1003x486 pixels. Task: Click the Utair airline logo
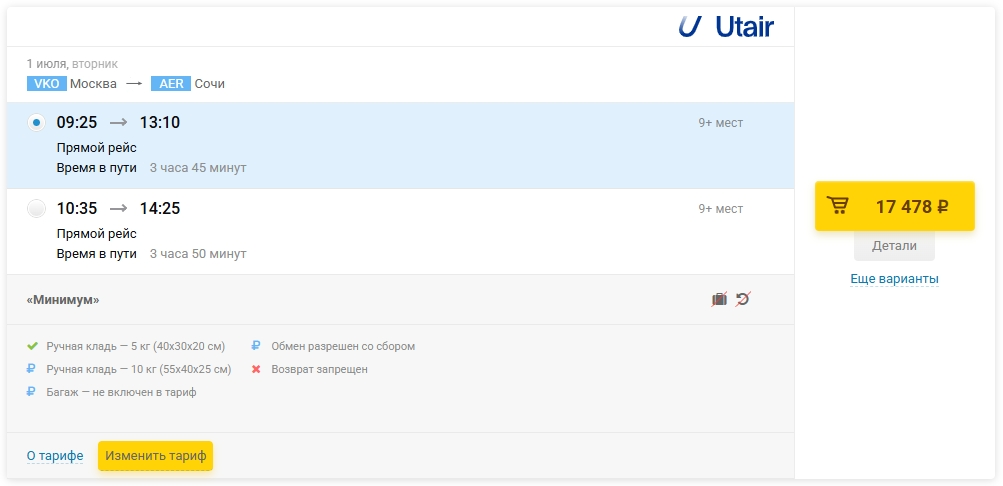pyautogui.click(x=726, y=27)
